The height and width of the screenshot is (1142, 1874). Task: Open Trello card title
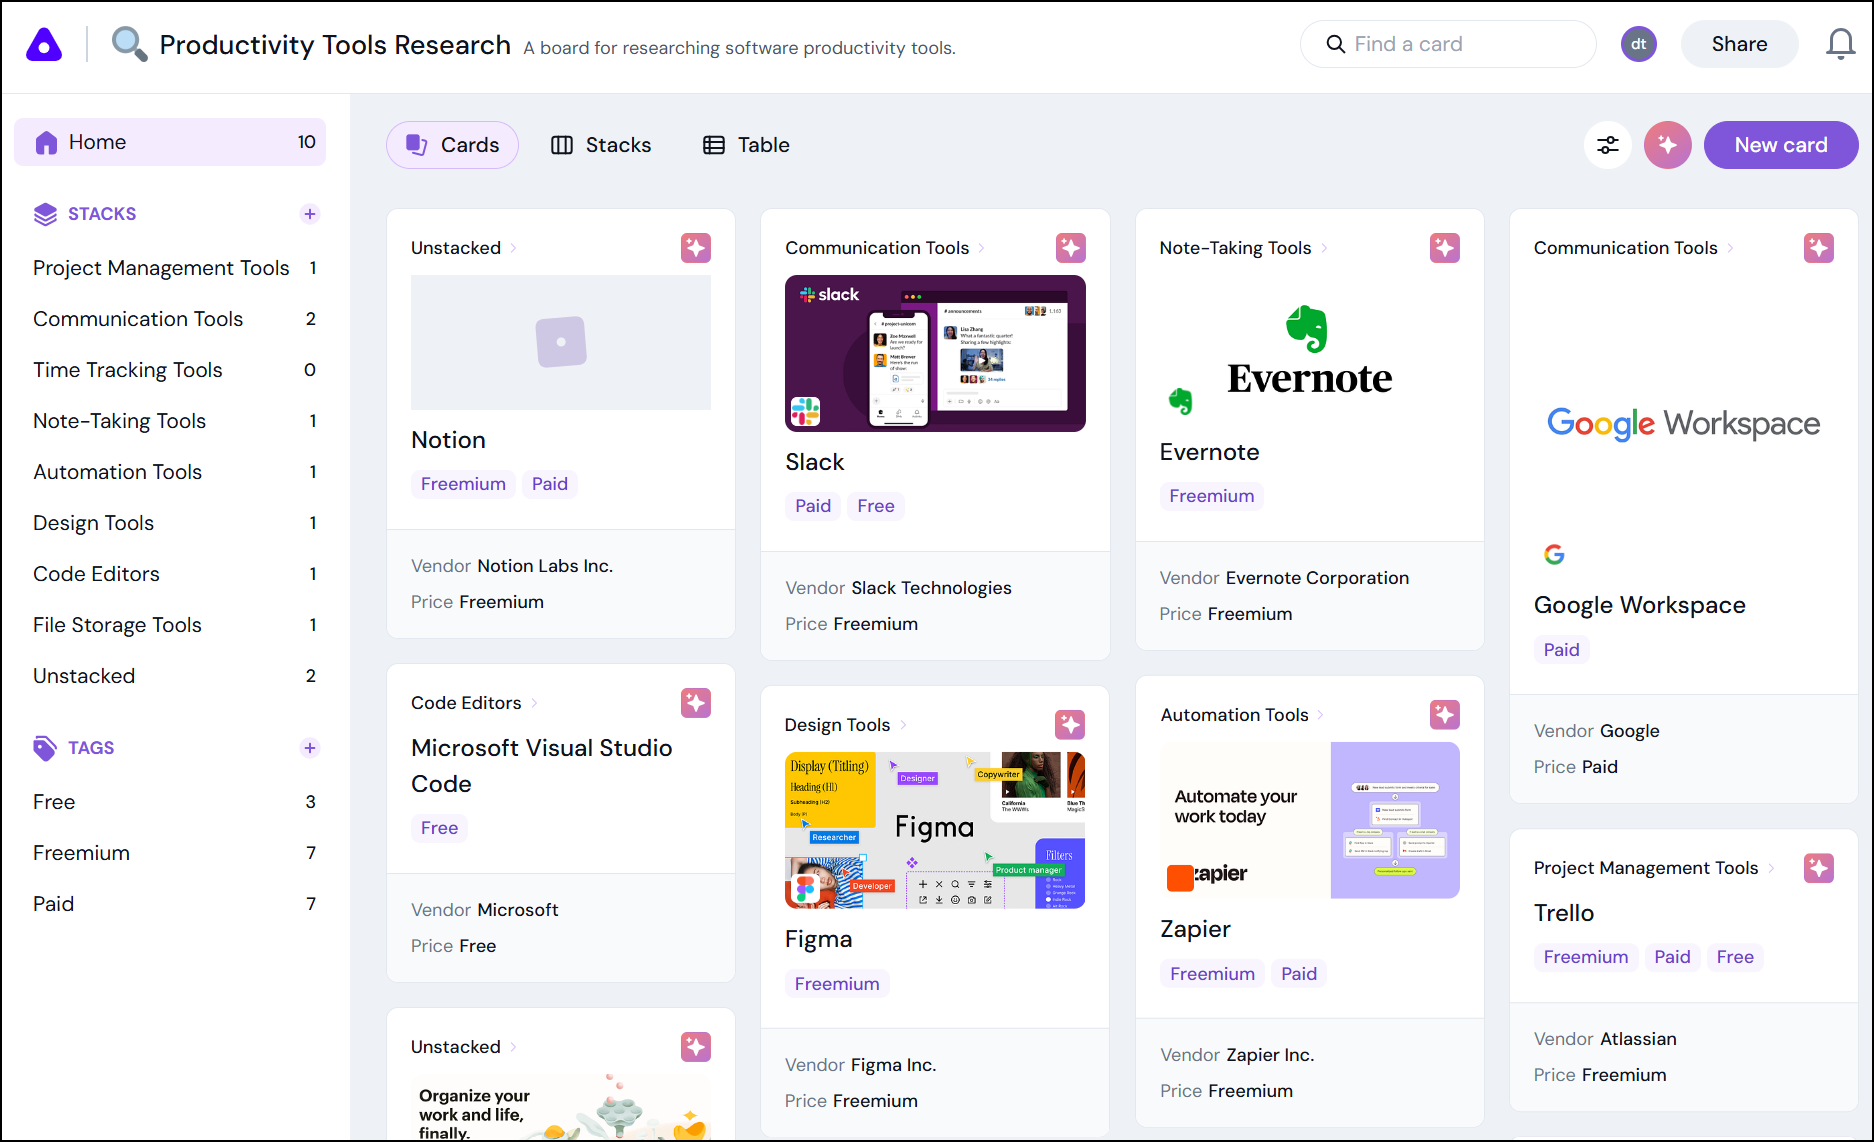[x=1564, y=913]
